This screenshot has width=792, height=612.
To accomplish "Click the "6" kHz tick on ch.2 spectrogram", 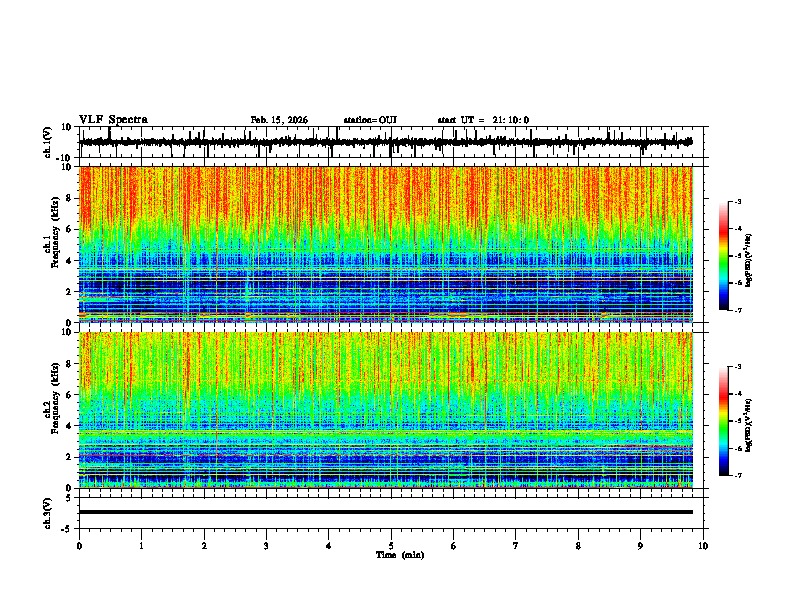I will (69, 395).
